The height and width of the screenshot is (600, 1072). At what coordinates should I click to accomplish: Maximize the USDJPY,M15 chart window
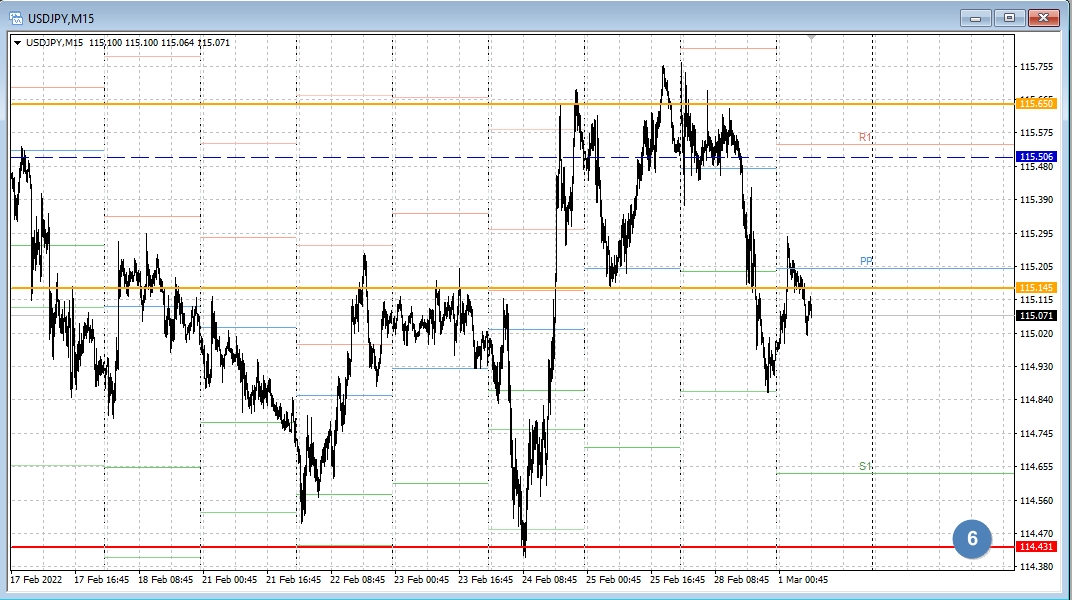[1009, 17]
